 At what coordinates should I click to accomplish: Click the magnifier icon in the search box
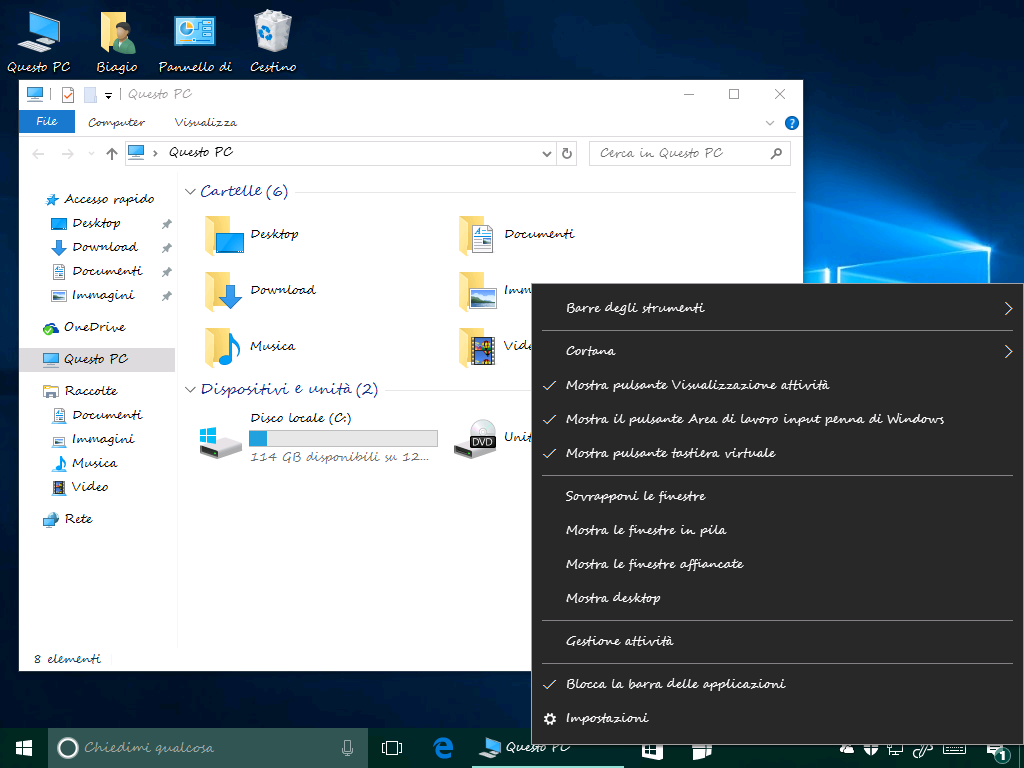[776, 153]
